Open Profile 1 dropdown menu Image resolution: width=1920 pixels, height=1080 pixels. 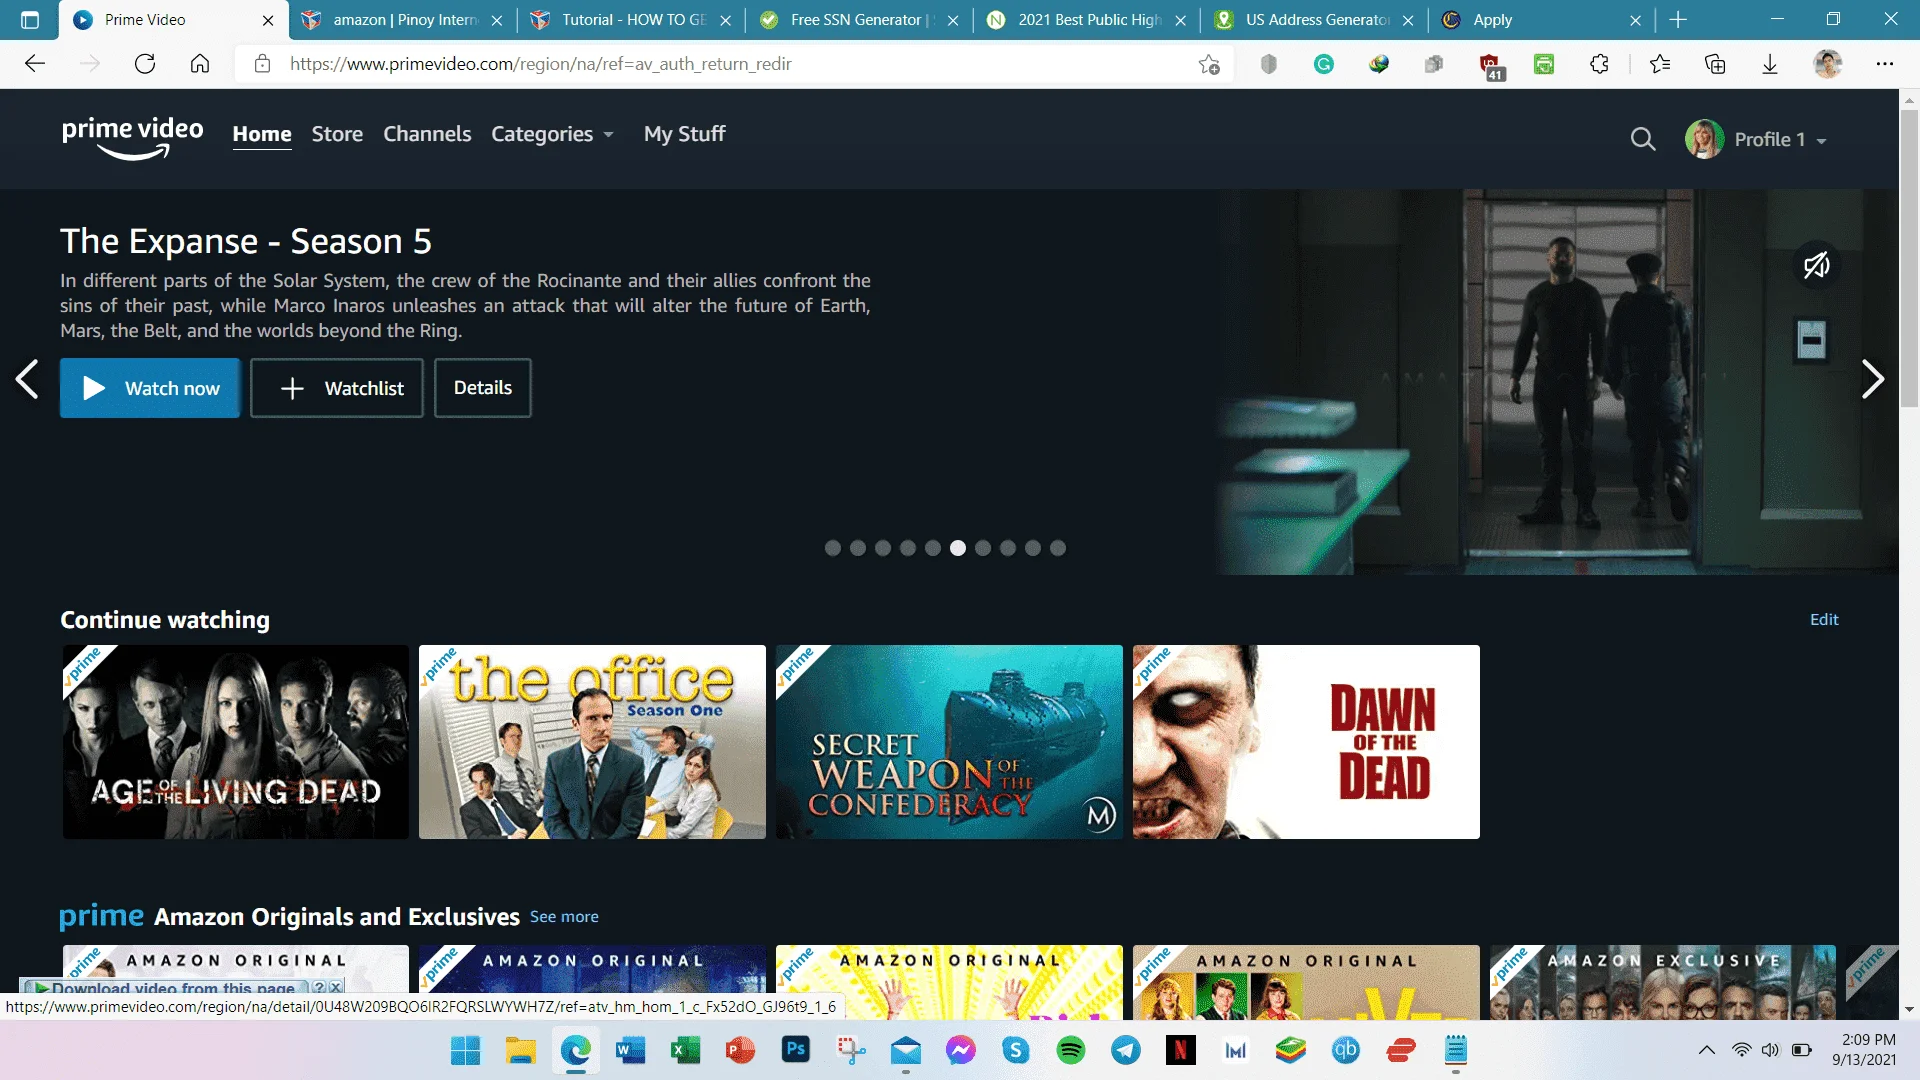point(1757,139)
